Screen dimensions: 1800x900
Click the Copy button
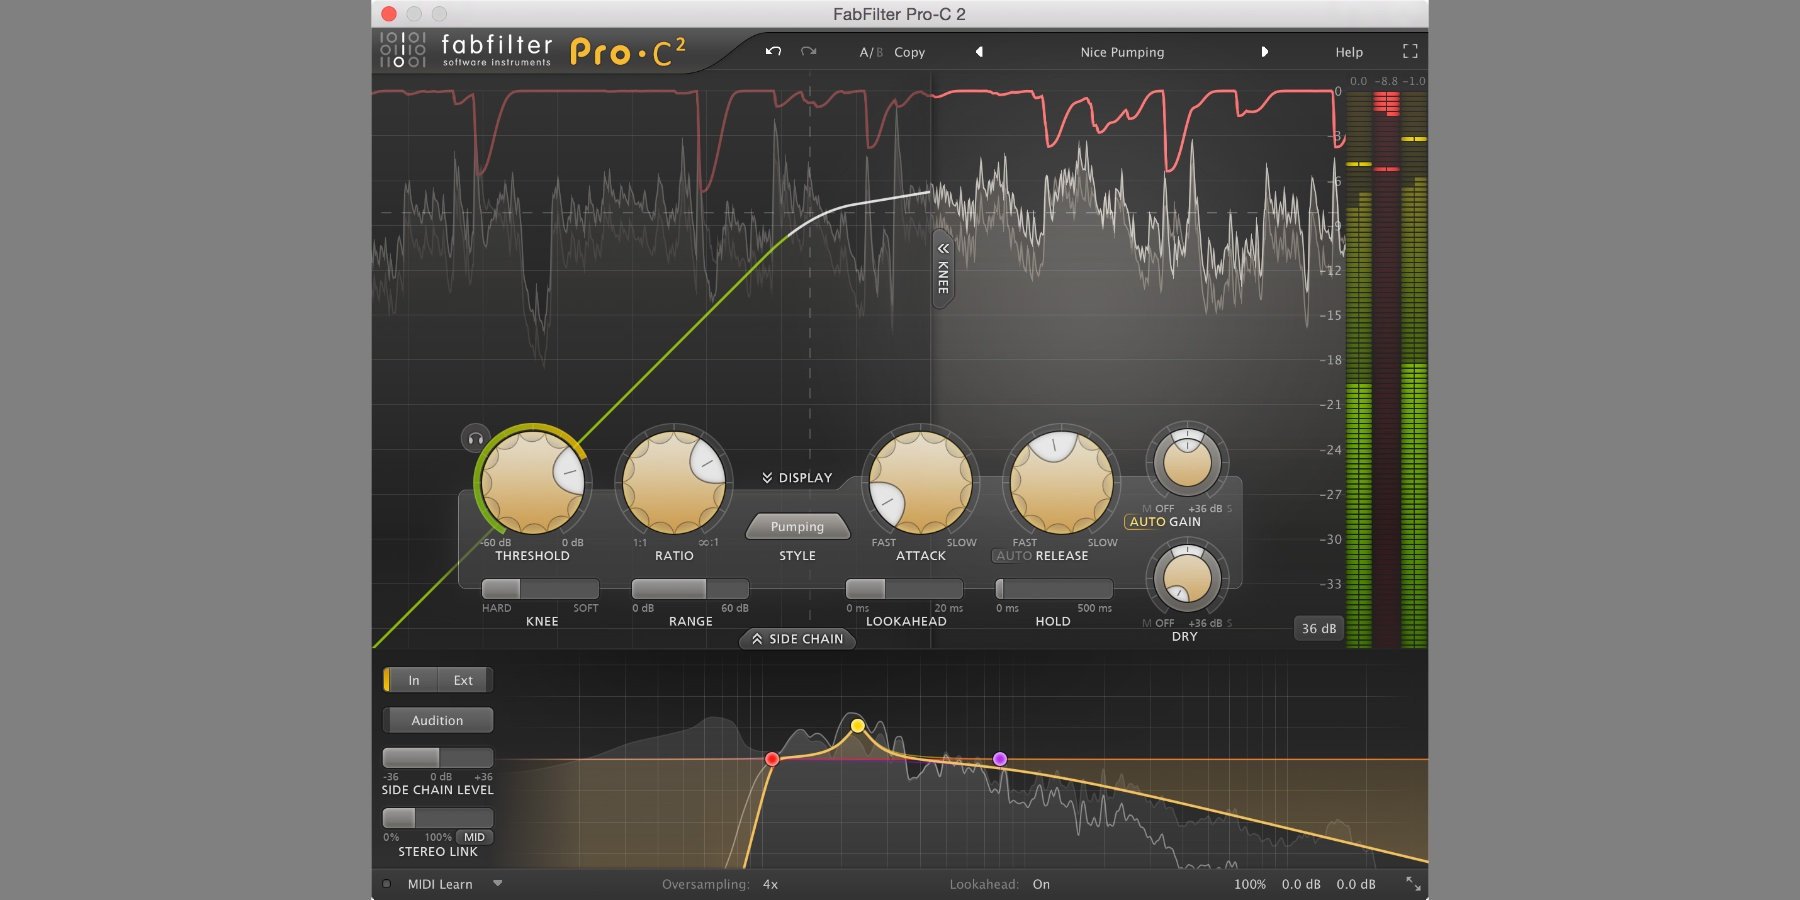click(x=909, y=52)
